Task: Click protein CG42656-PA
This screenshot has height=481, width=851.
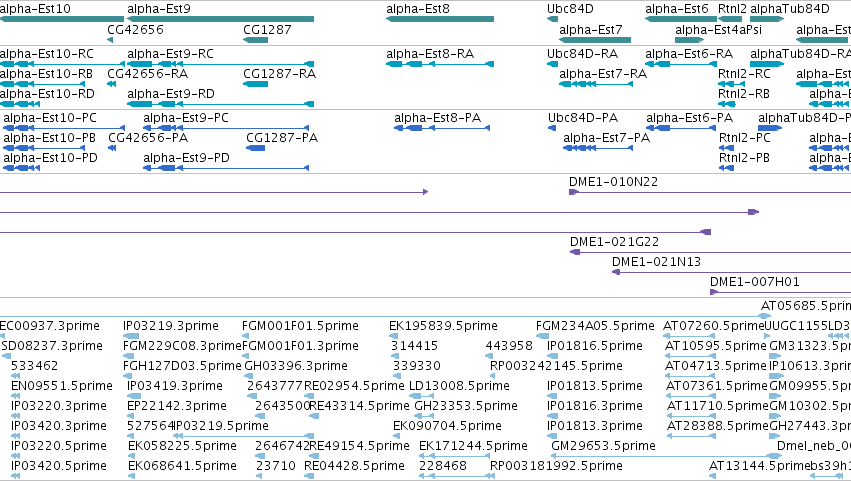Action: [x=148, y=138]
